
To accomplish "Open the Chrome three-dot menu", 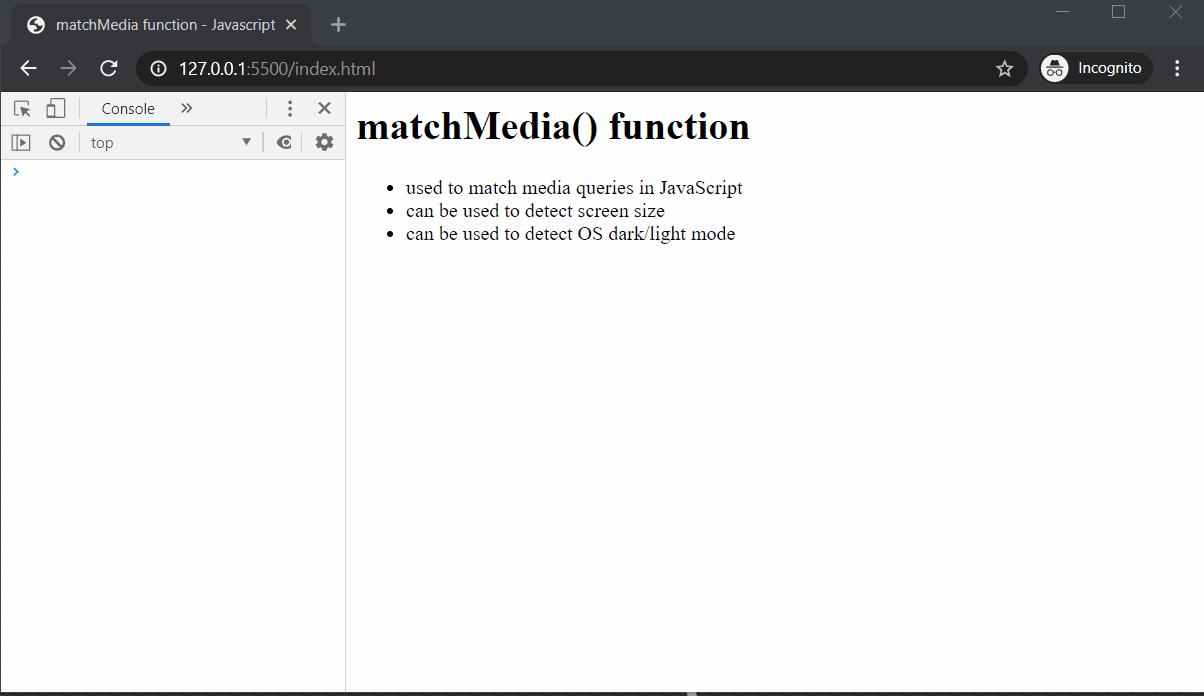I will 1177,68.
